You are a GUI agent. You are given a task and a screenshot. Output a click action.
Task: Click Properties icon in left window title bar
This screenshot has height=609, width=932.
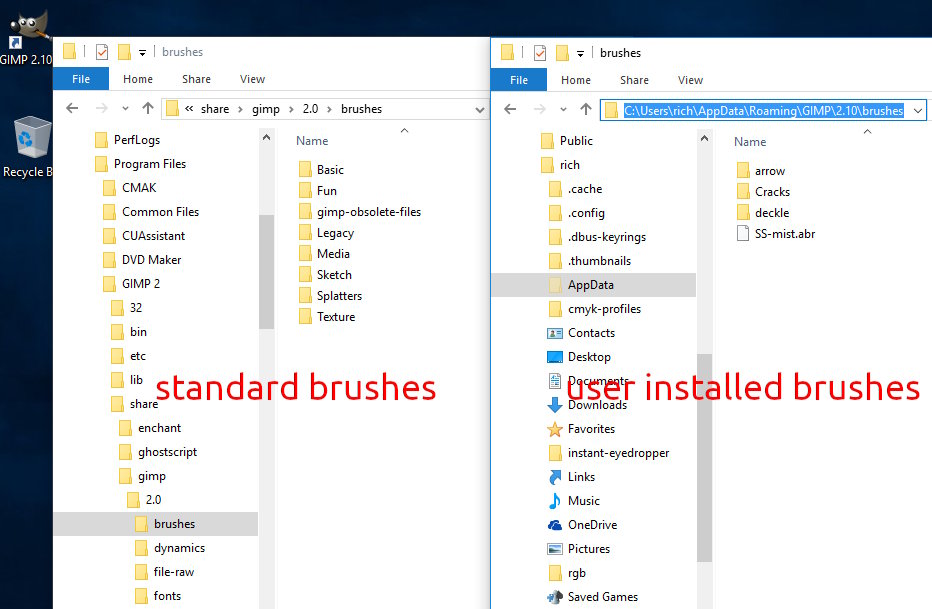pyautogui.click(x=102, y=52)
